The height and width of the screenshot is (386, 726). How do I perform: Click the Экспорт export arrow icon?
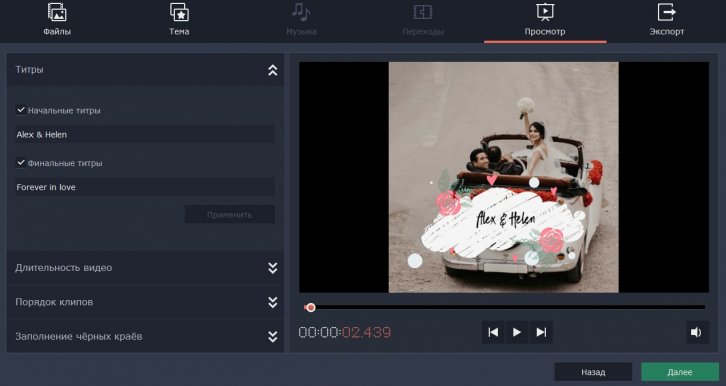[667, 12]
